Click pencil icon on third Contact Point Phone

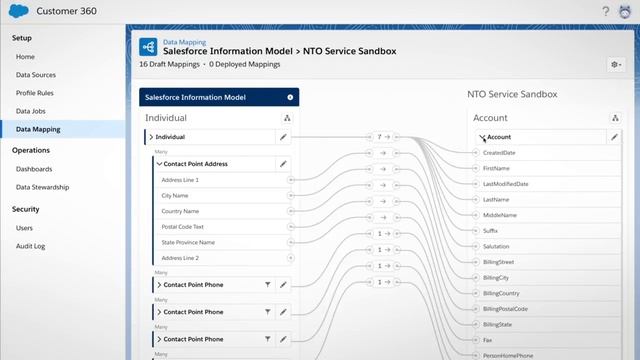tap(283, 339)
